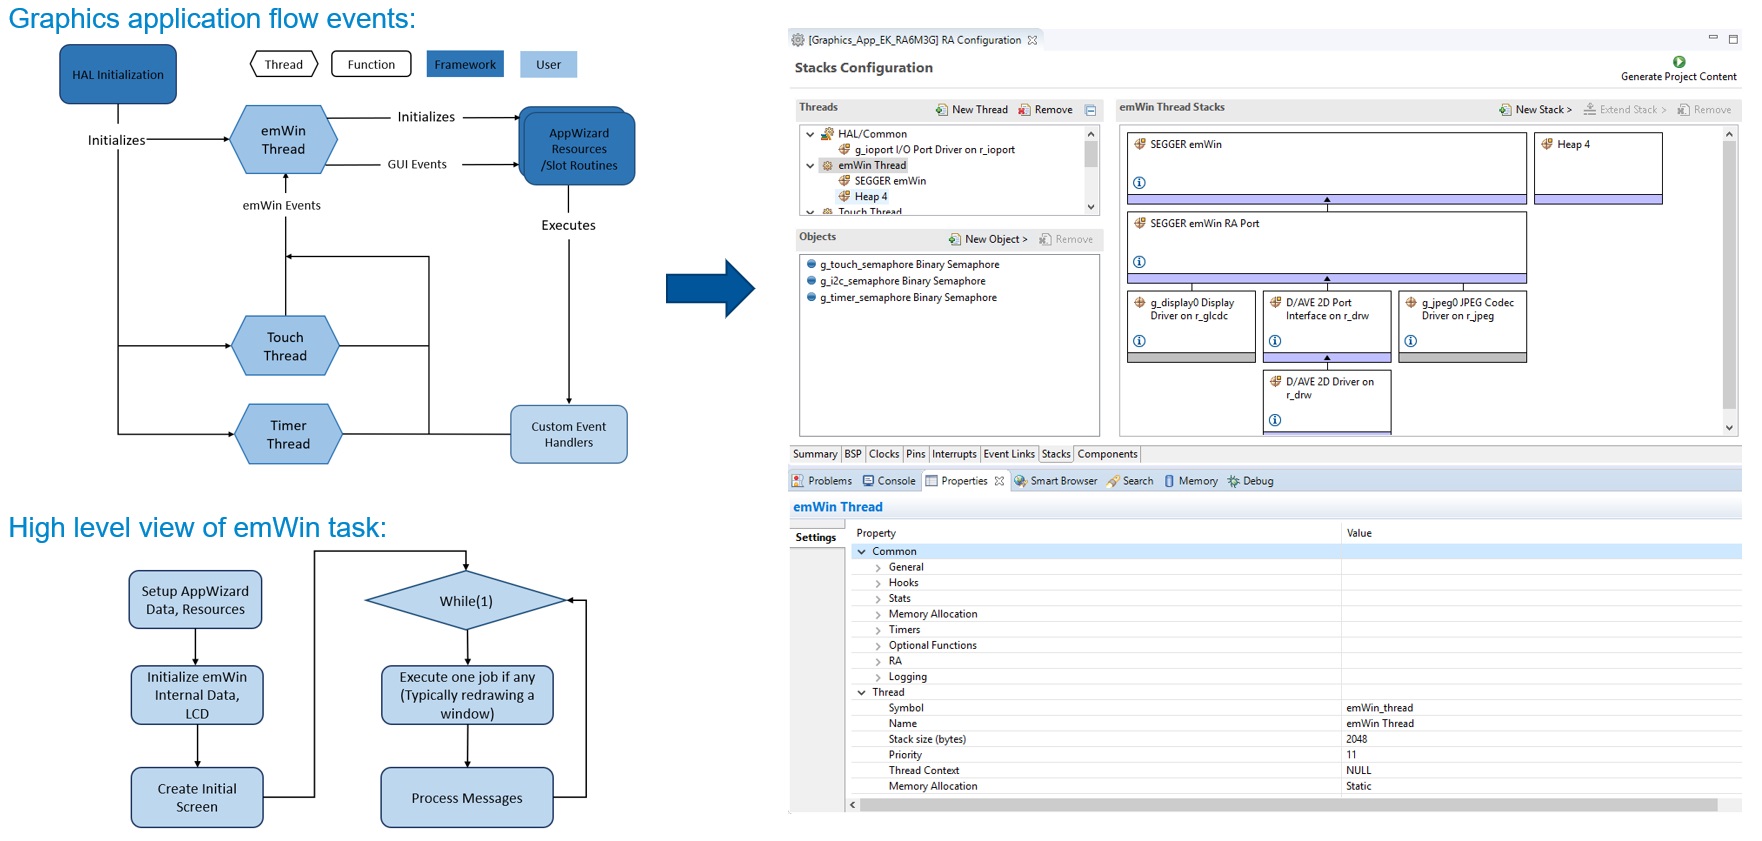Image resolution: width=1762 pixels, height=841 pixels.
Task: Collapse the Thread property section
Action: (862, 692)
